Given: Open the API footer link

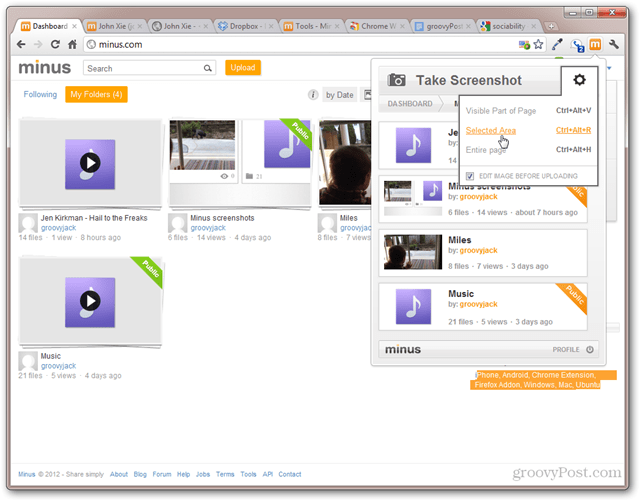Looking at the screenshot, I should [267, 474].
